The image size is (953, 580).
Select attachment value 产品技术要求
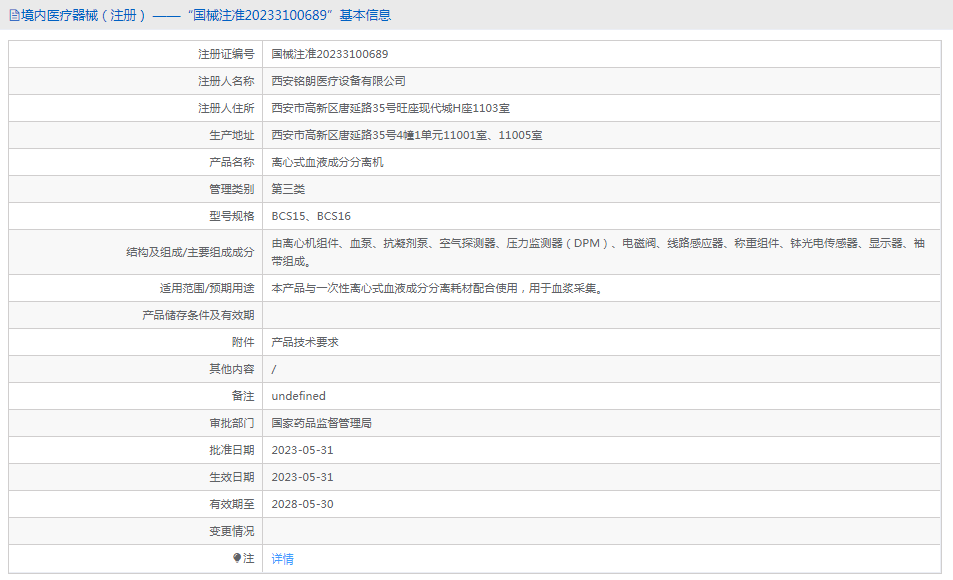tap(305, 342)
